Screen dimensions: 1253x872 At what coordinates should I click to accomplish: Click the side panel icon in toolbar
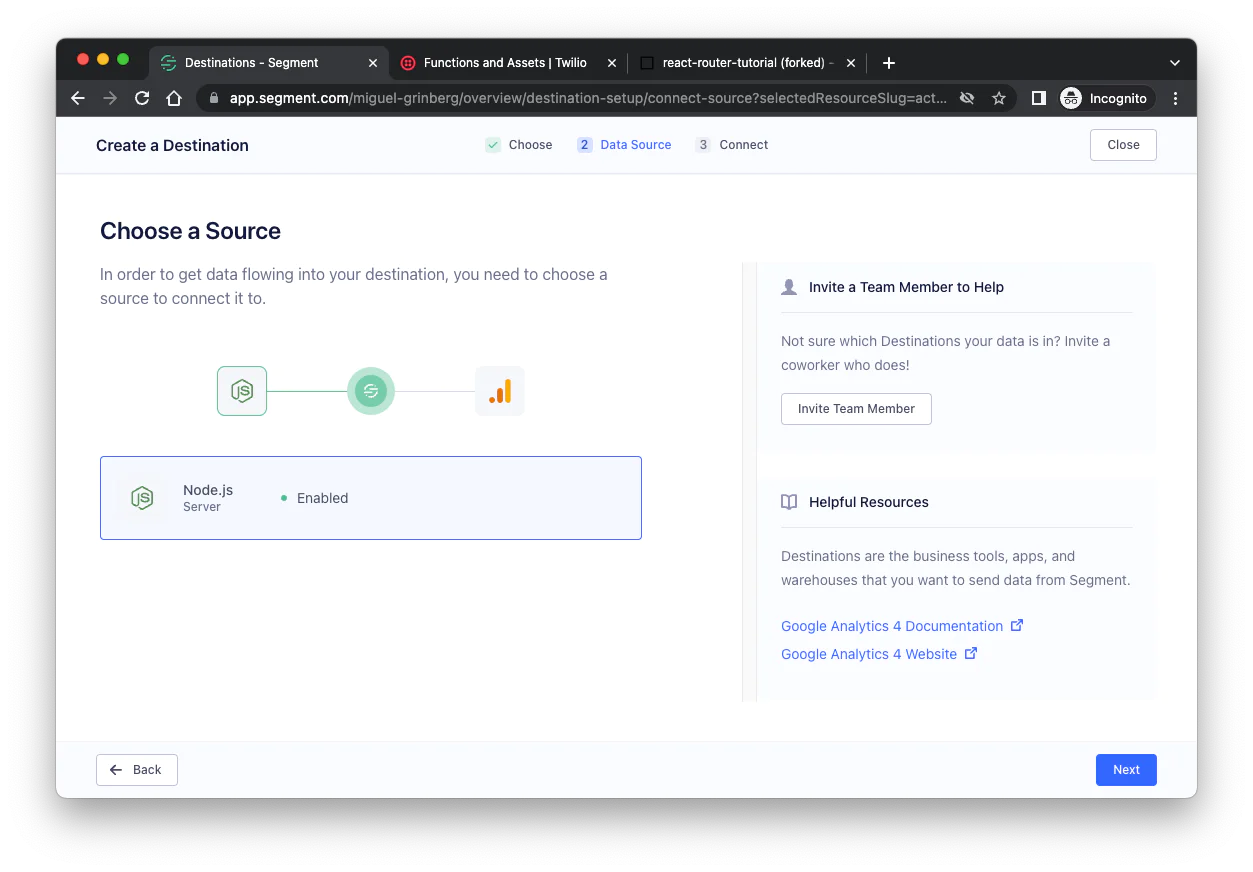pos(1037,98)
